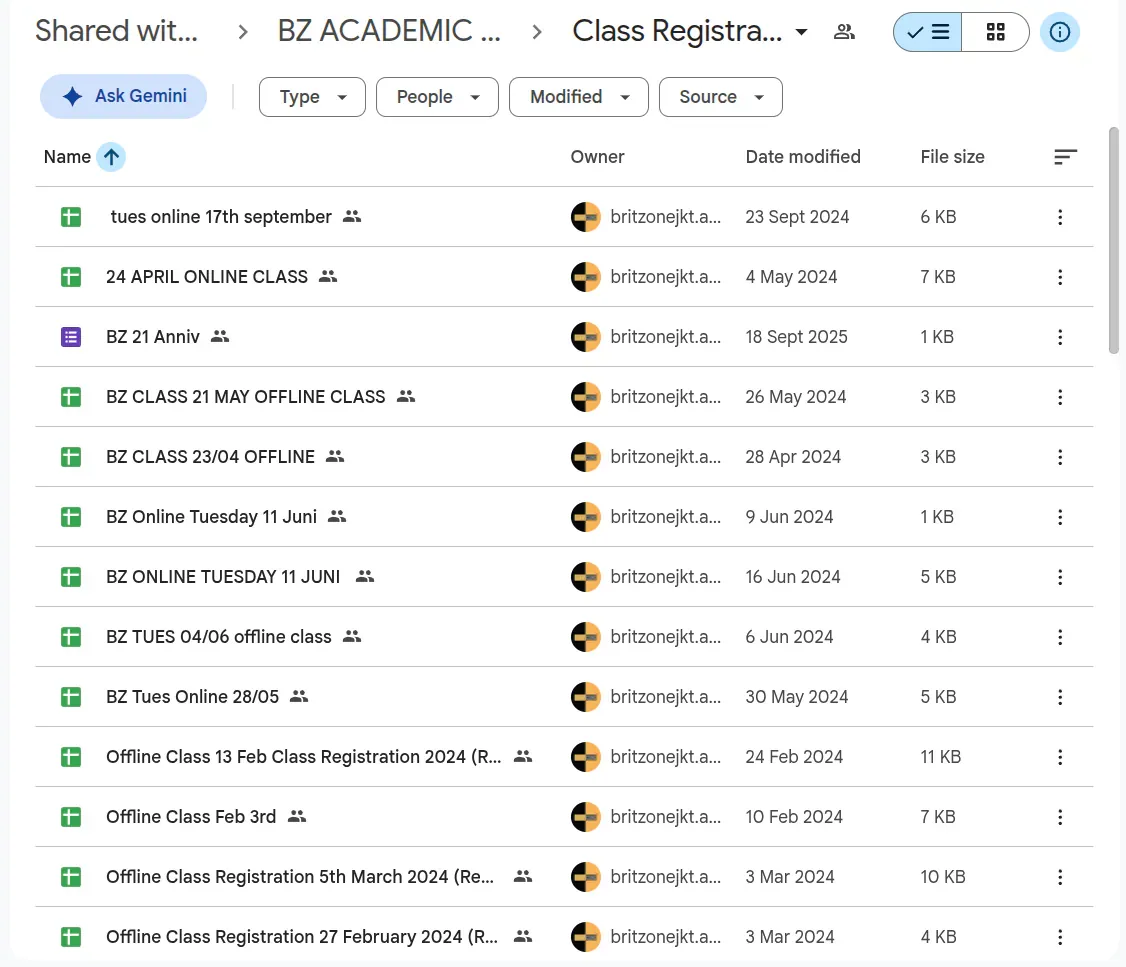Image resolution: width=1126 pixels, height=967 pixels.
Task: Open more actions for BZ CLASS 21 MAY OFFLINE CLASS
Action: 1060,397
